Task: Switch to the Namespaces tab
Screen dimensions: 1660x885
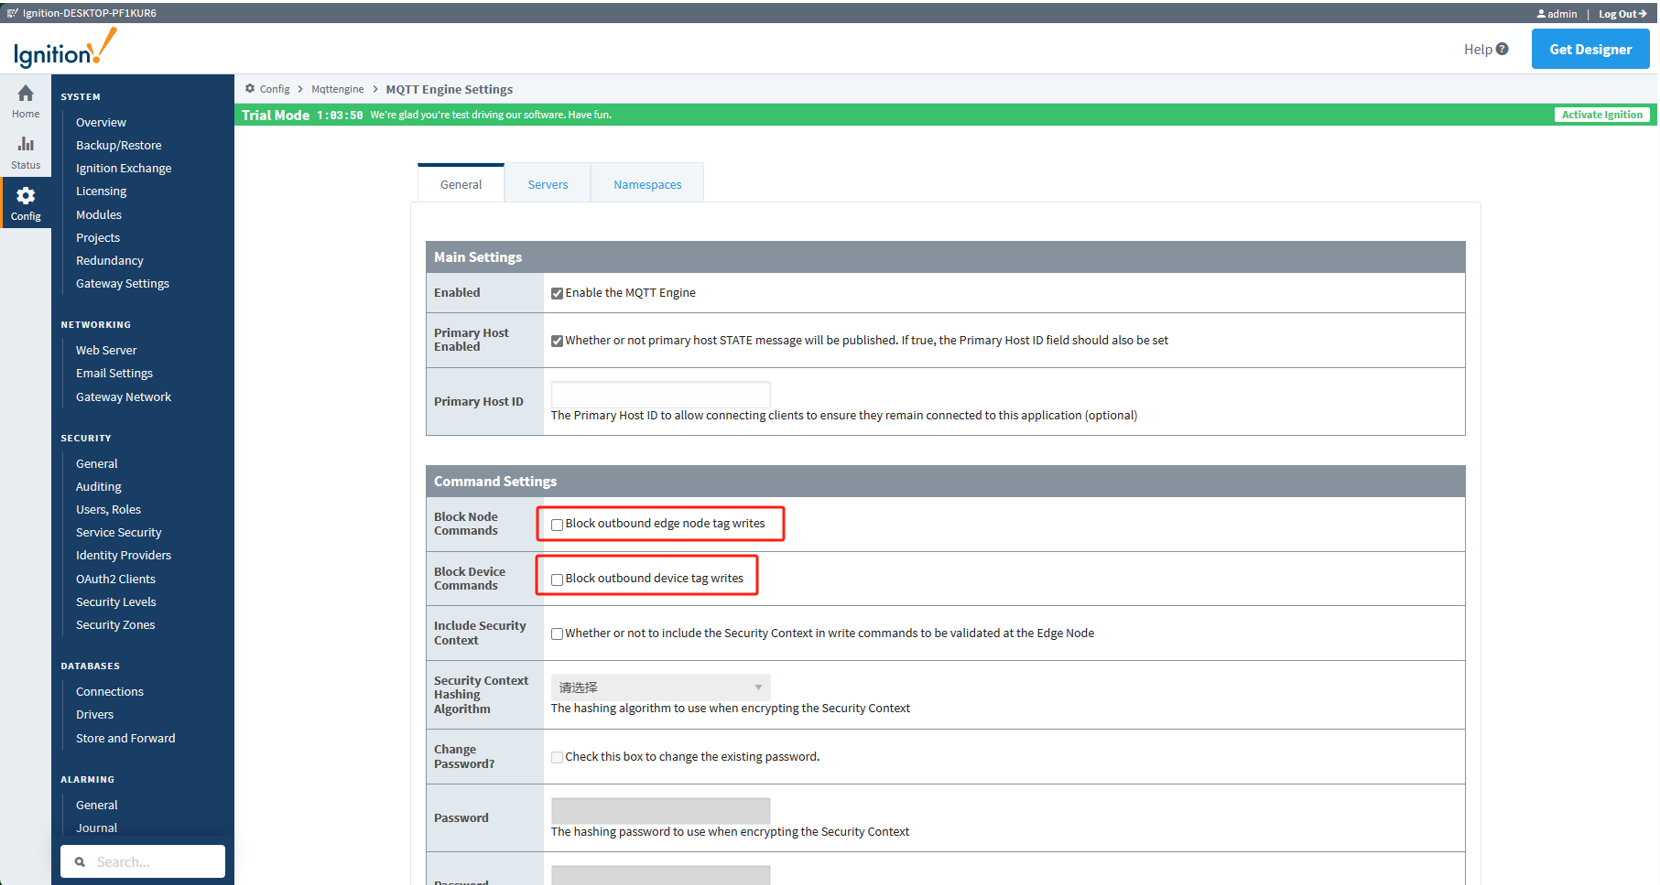Action: click(648, 184)
